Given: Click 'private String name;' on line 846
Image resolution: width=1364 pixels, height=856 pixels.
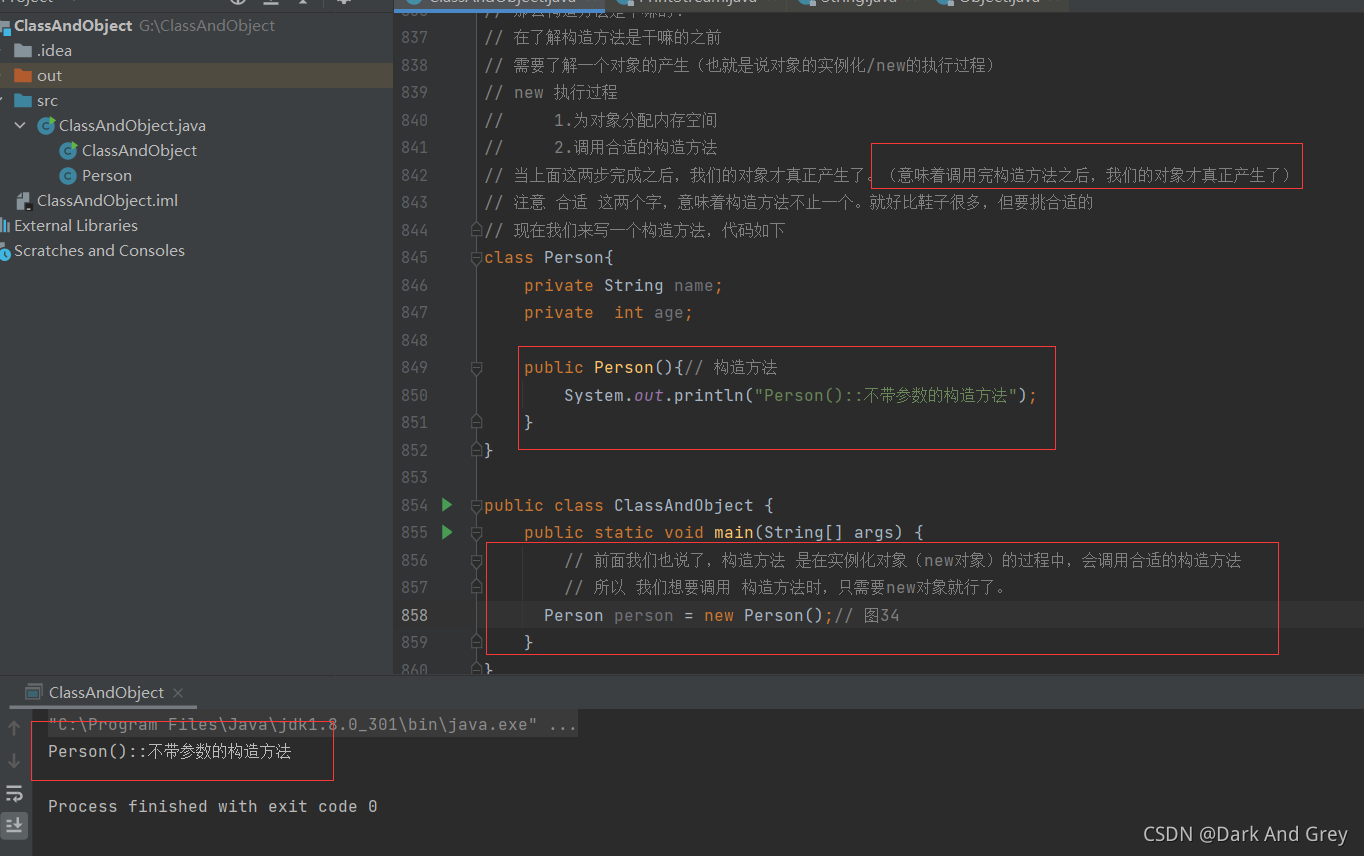Looking at the screenshot, I should [623, 285].
